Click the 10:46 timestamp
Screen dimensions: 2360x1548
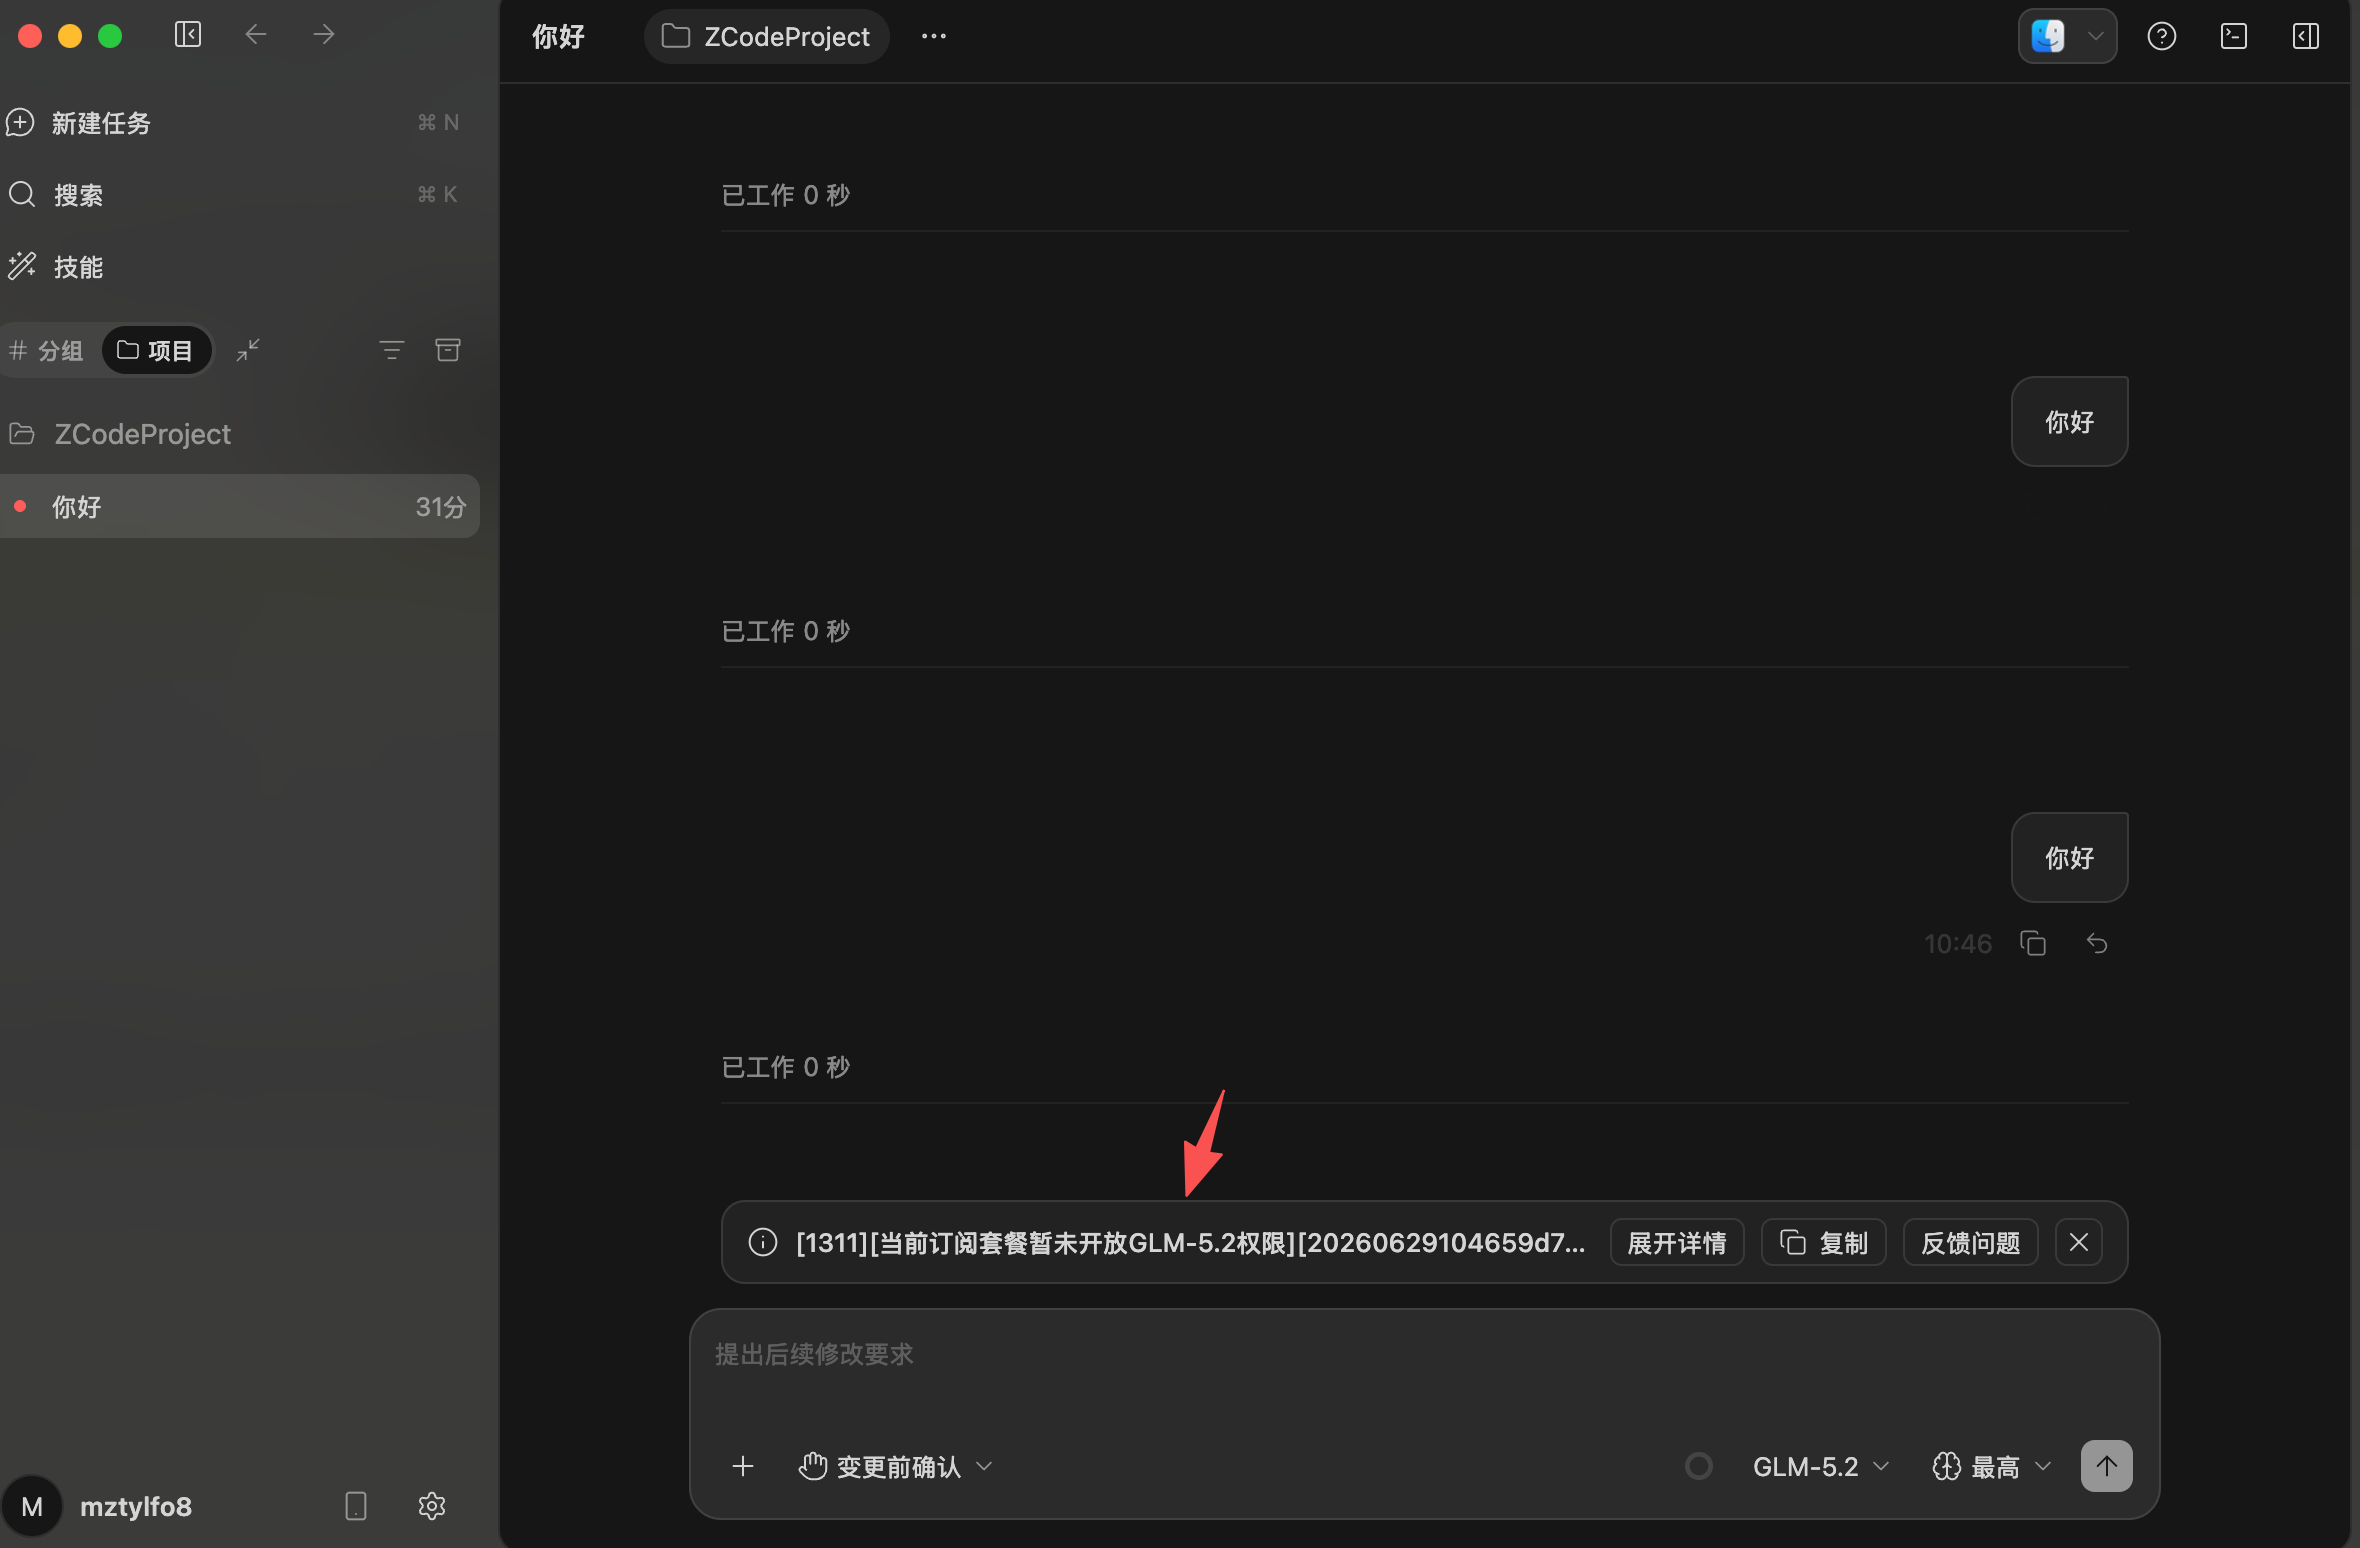[x=1958, y=943]
